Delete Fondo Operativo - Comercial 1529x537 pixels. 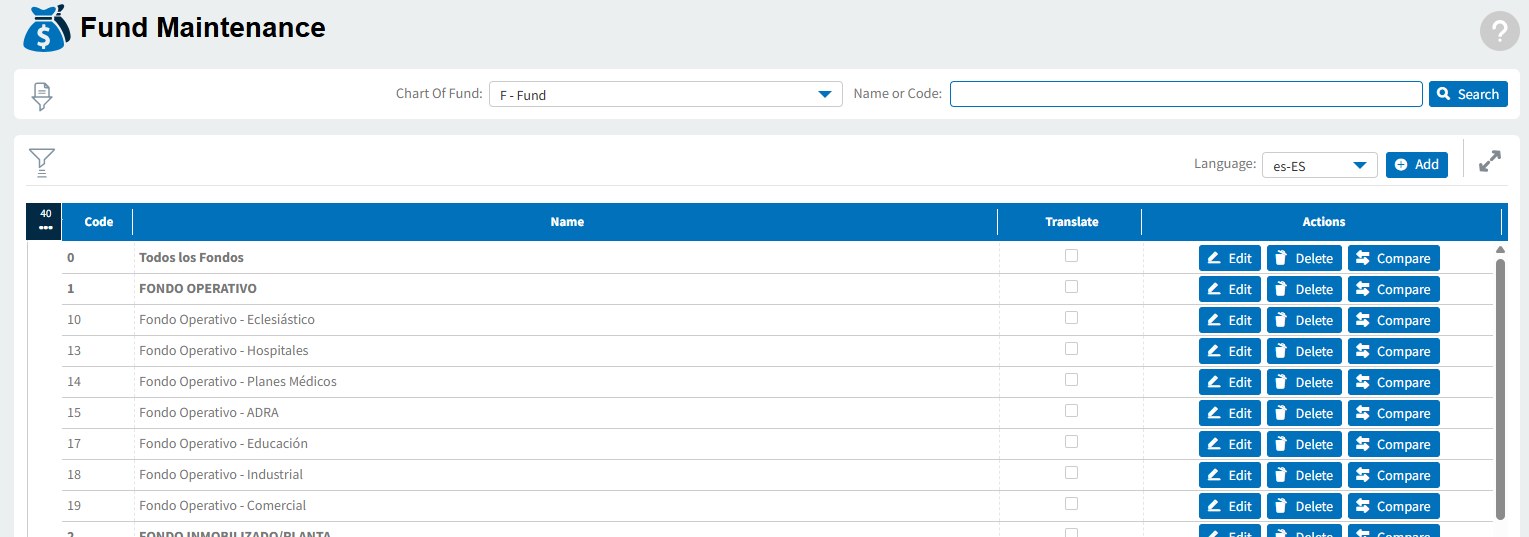pos(1305,506)
